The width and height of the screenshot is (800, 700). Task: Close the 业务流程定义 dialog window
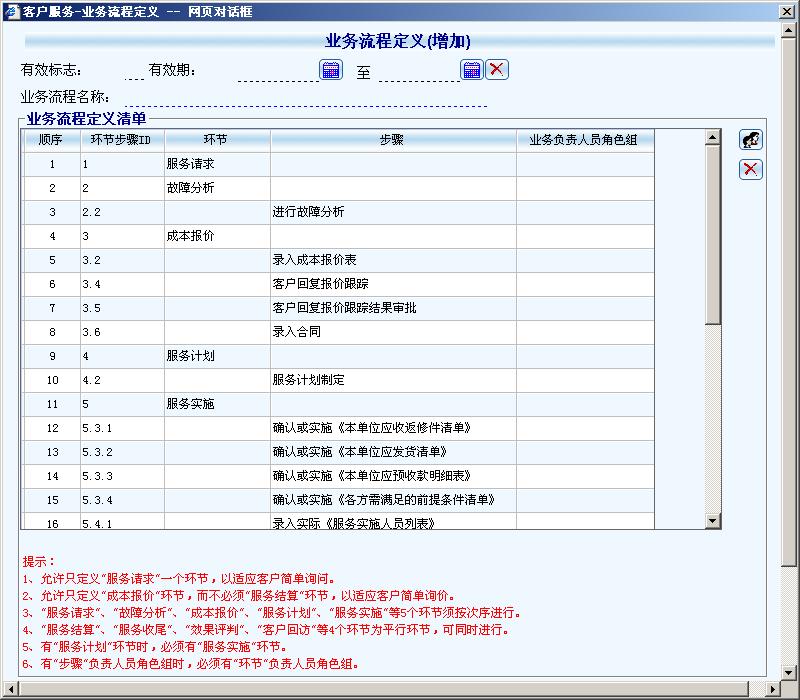coord(785,10)
